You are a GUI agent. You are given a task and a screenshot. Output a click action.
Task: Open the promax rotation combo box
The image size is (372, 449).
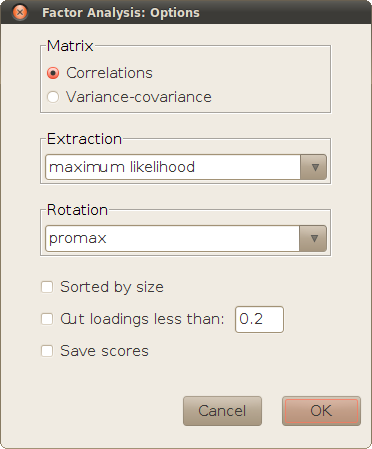pos(186,238)
